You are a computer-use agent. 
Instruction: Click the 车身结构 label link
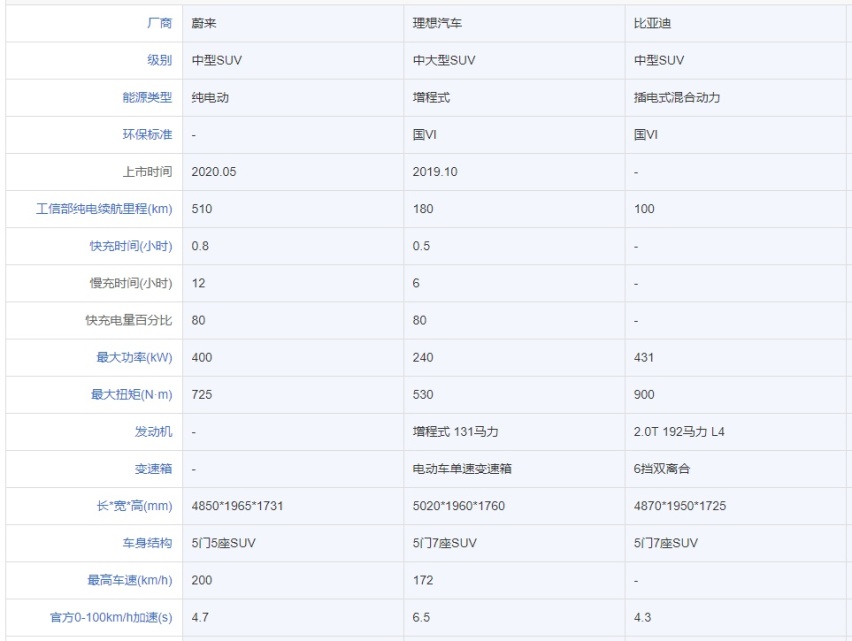[147, 543]
